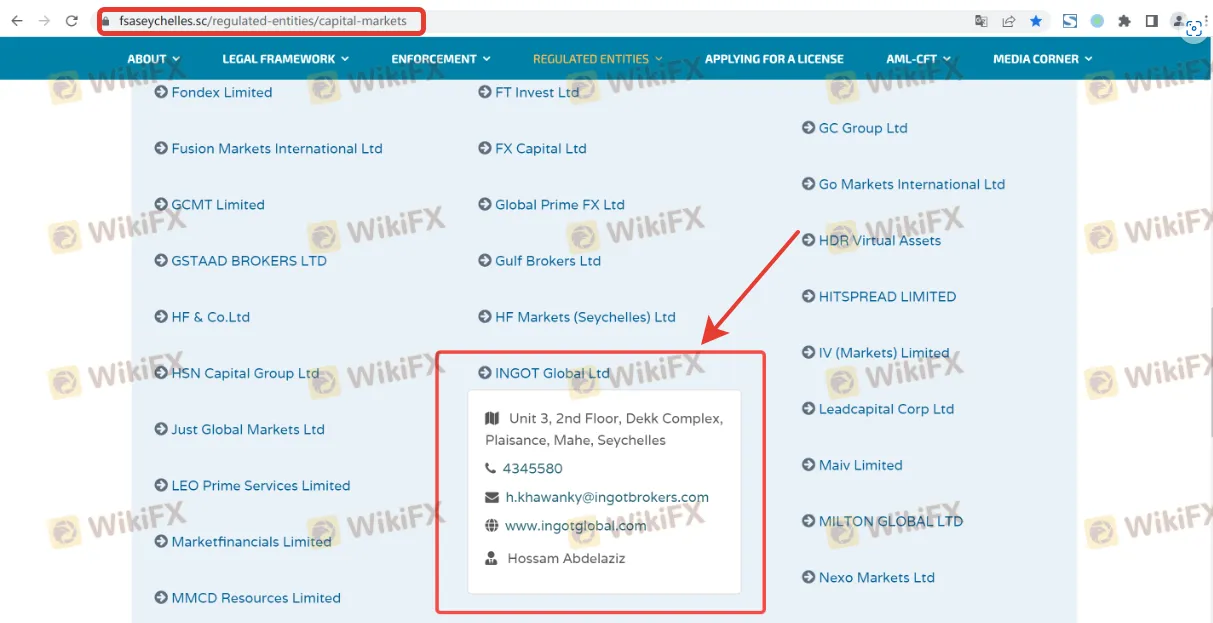Viewport: 1213px width, 623px height.
Task: Toggle the blue bookmark star
Action: (1036, 21)
